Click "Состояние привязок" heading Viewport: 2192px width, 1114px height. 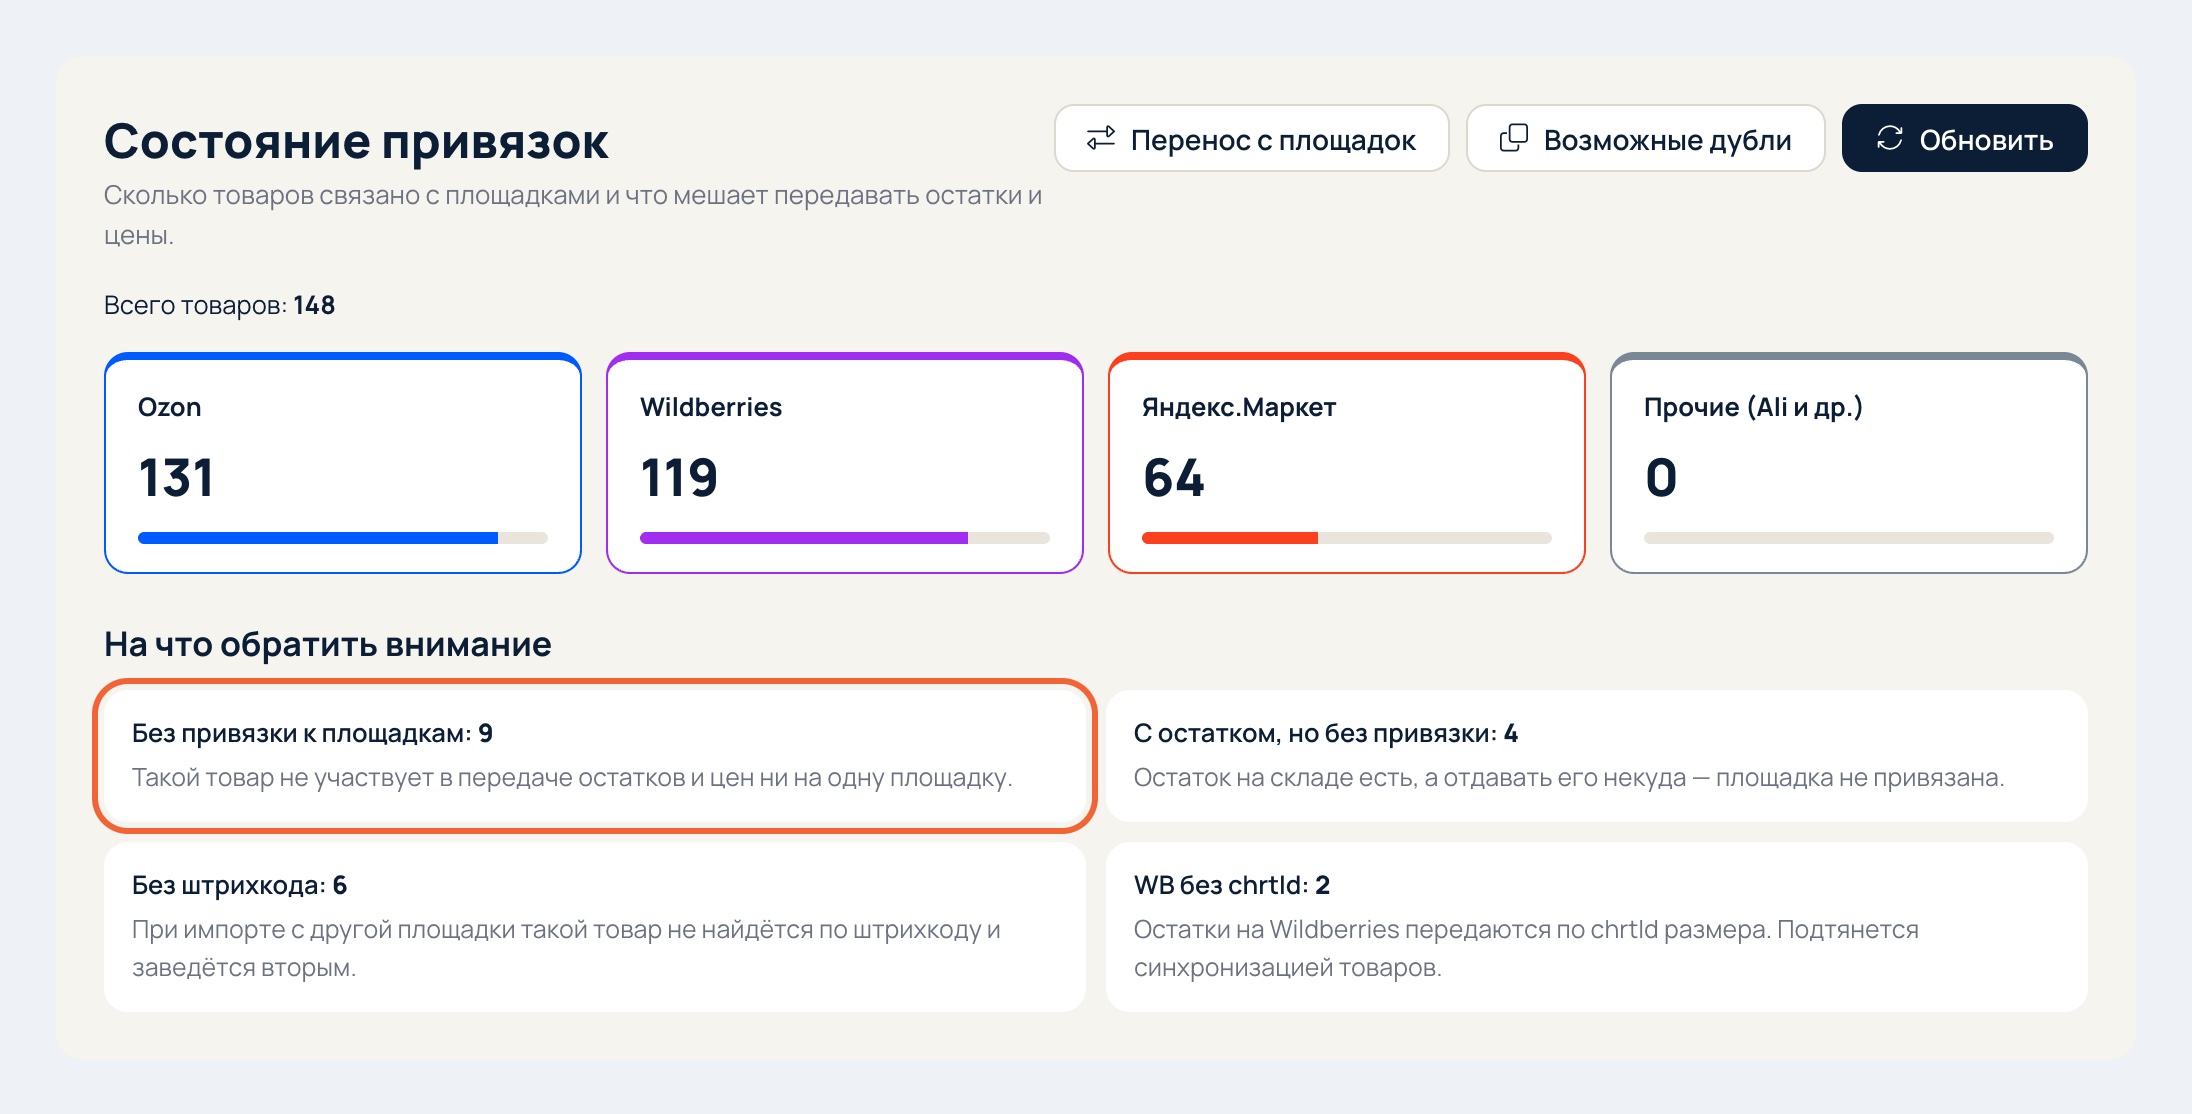(x=356, y=141)
